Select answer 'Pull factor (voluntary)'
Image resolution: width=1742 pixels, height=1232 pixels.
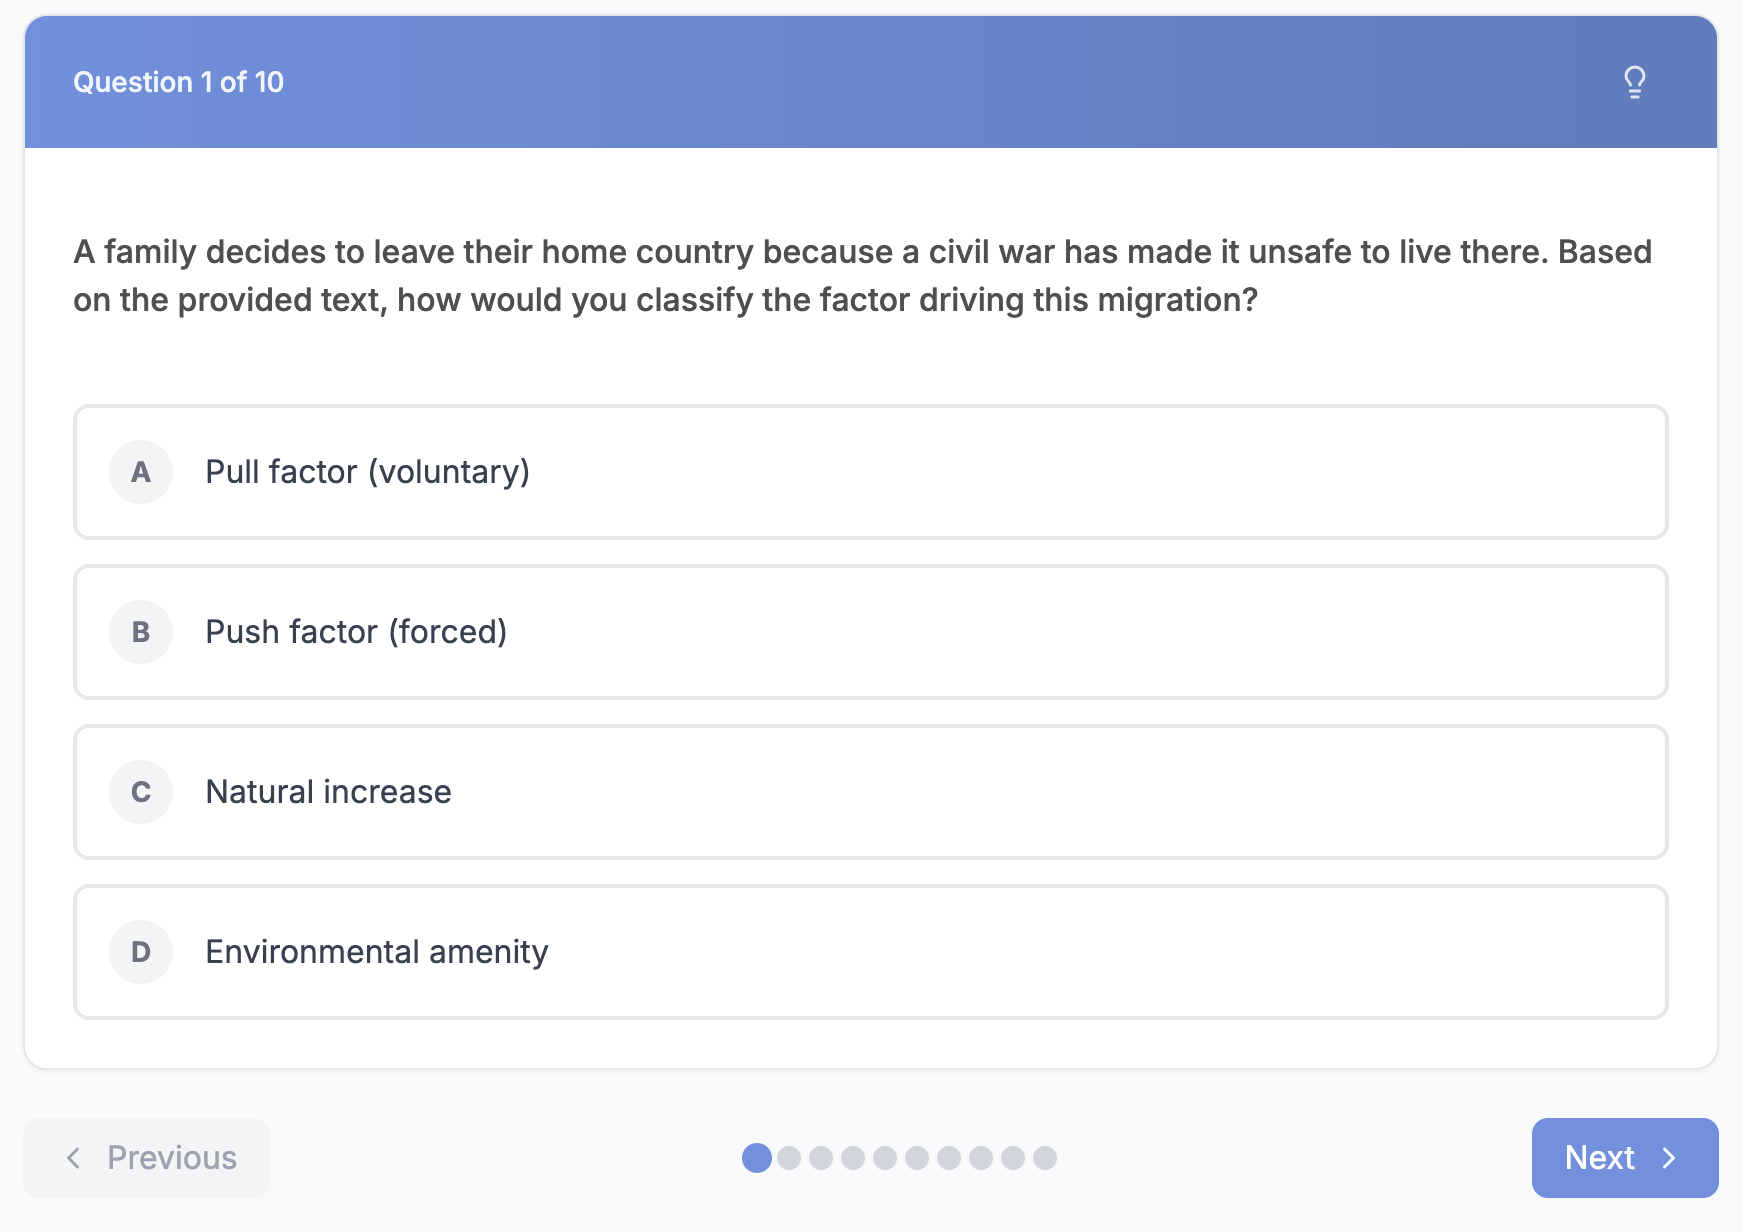870,472
